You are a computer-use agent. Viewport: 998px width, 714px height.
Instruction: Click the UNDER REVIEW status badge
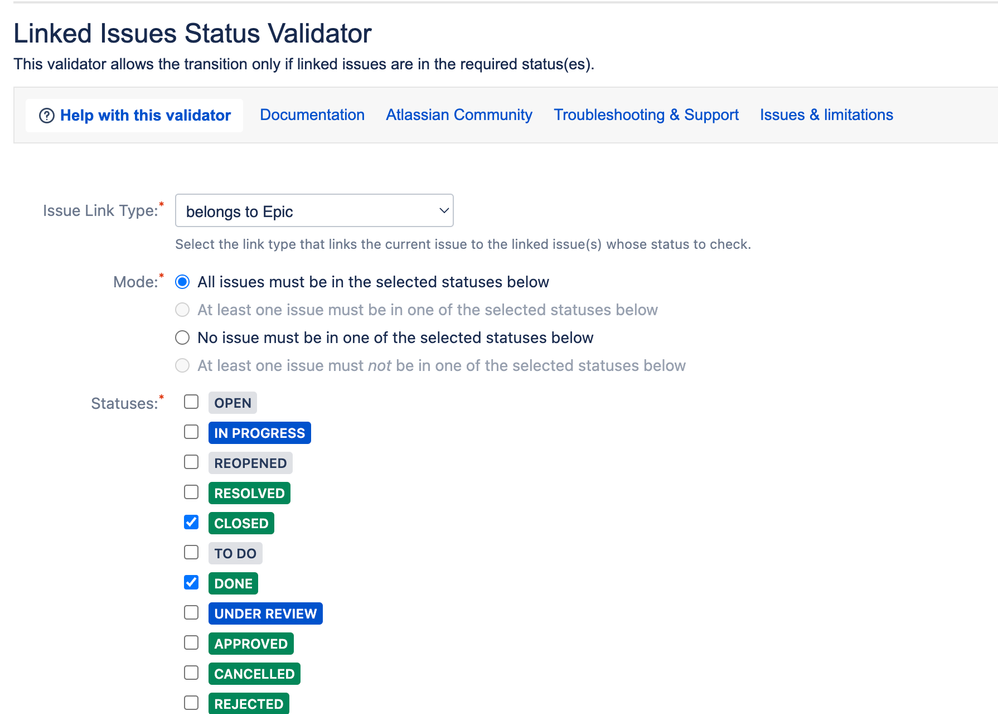pos(265,613)
